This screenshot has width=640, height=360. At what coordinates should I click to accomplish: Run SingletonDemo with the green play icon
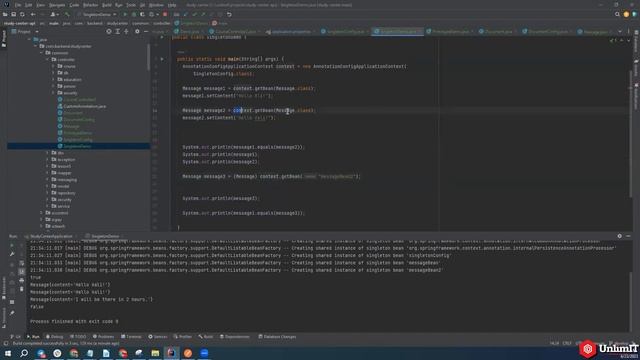coord(125,14)
